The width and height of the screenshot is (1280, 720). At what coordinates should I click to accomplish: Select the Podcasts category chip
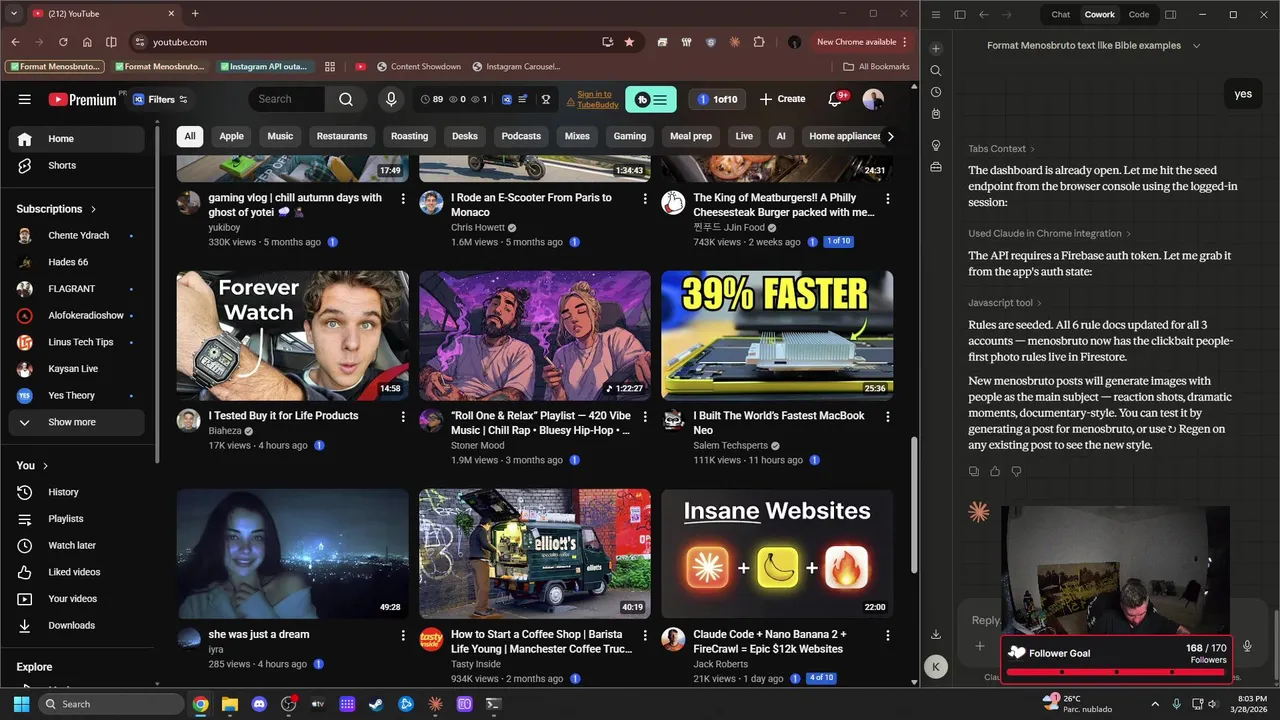point(521,136)
